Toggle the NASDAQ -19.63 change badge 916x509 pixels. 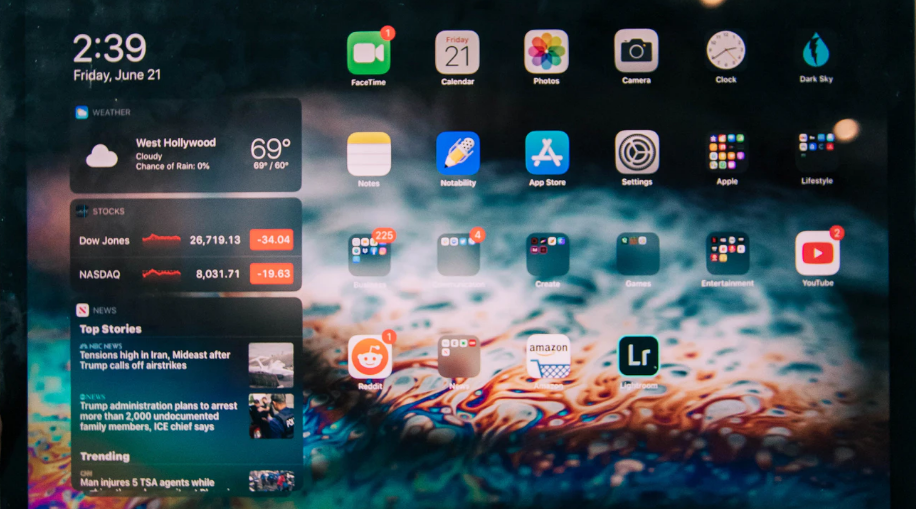tap(271, 273)
